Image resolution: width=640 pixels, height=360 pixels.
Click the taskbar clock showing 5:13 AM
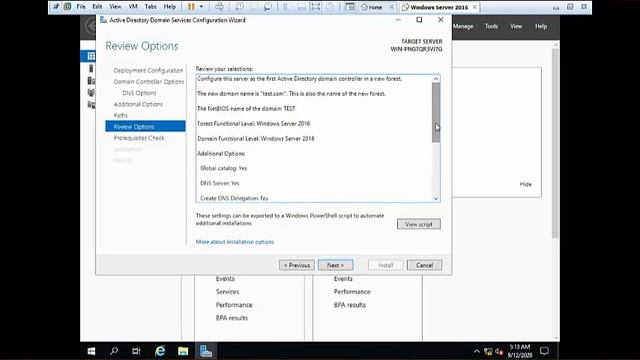(x=520, y=351)
